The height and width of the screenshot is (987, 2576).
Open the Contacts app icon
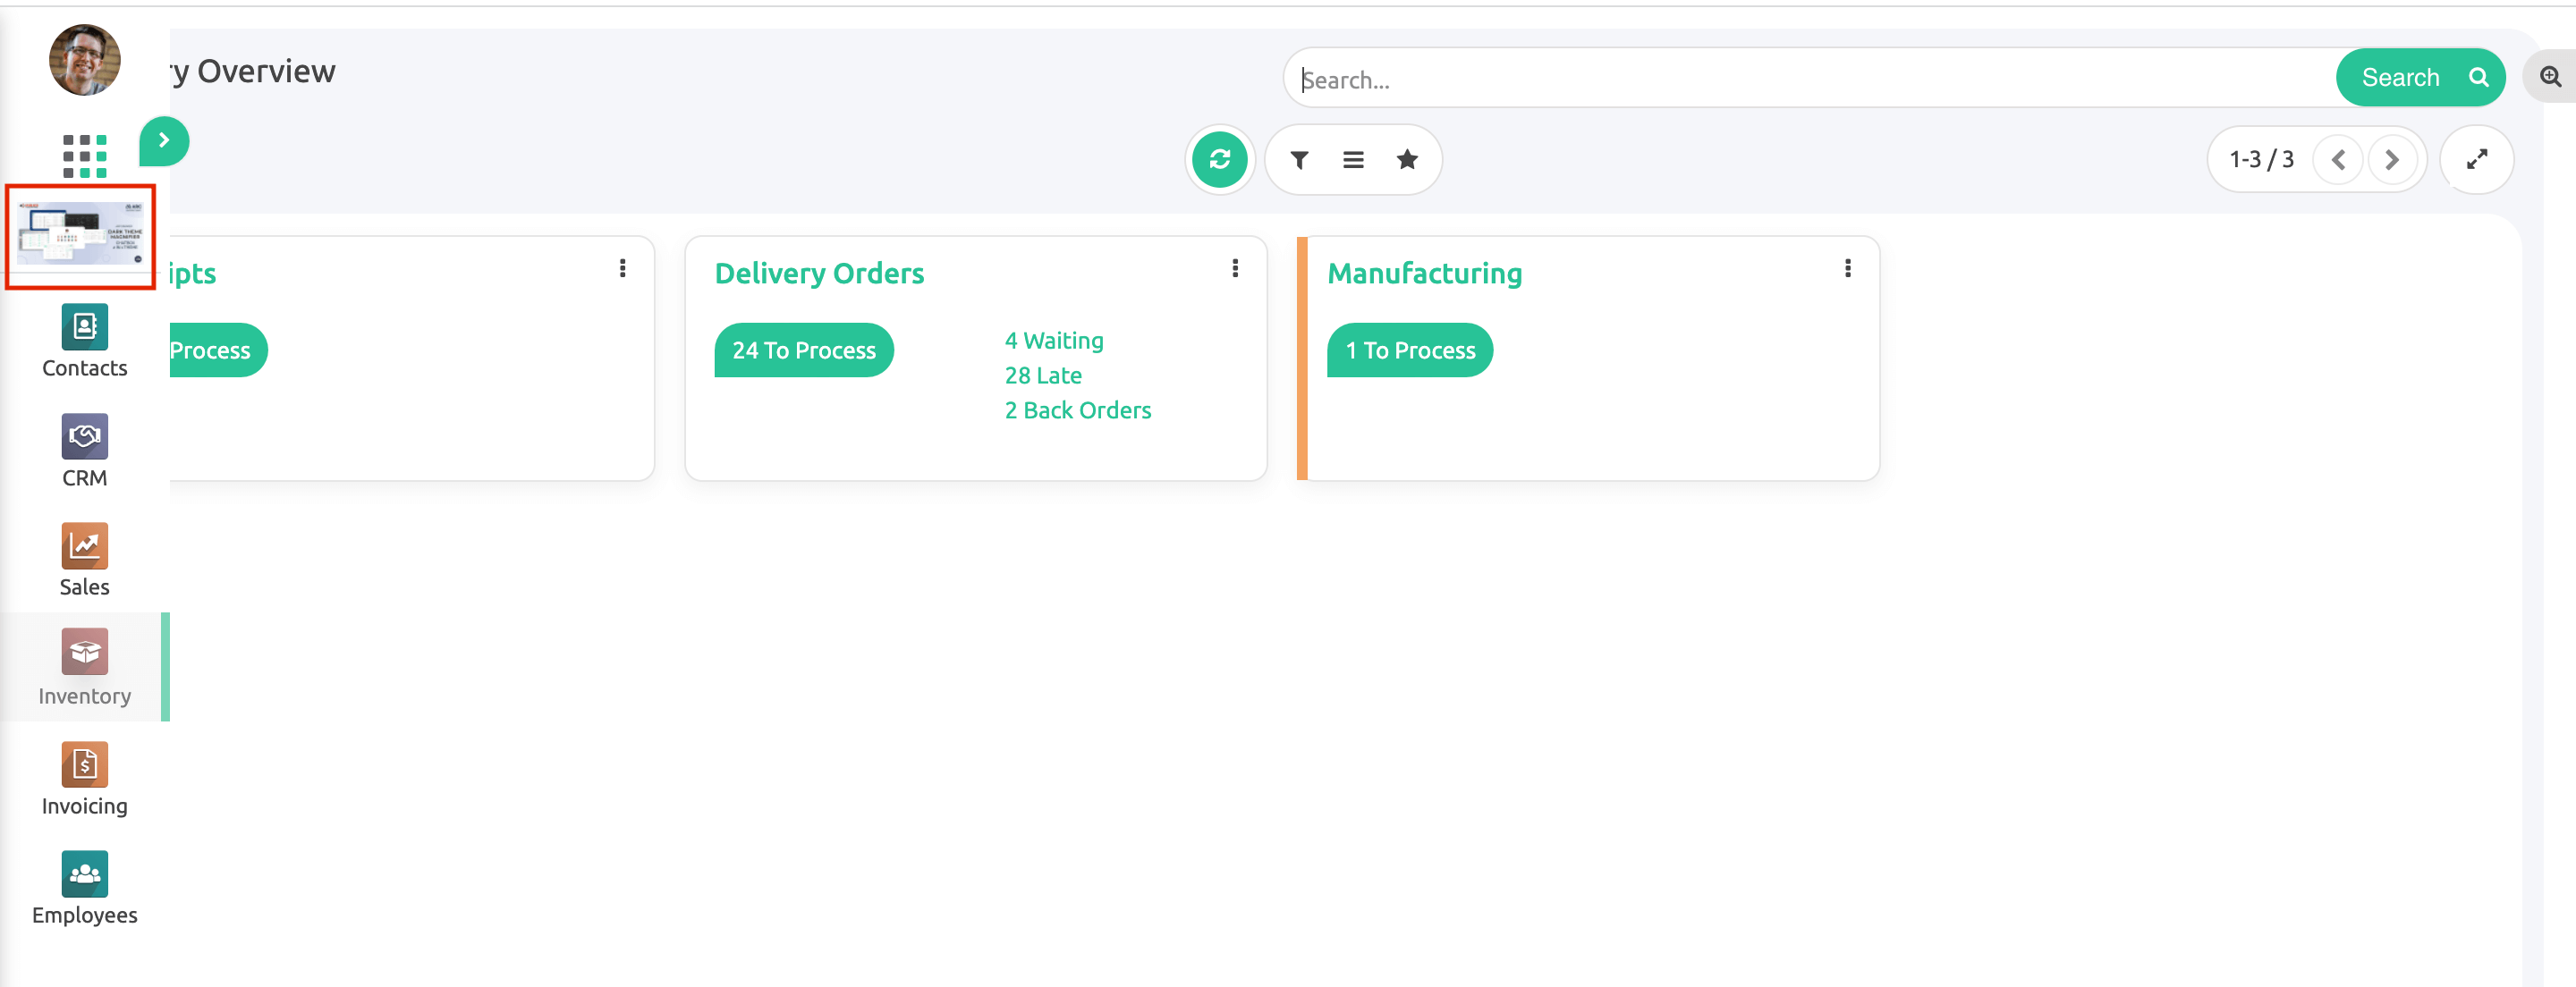[x=84, y=328]
